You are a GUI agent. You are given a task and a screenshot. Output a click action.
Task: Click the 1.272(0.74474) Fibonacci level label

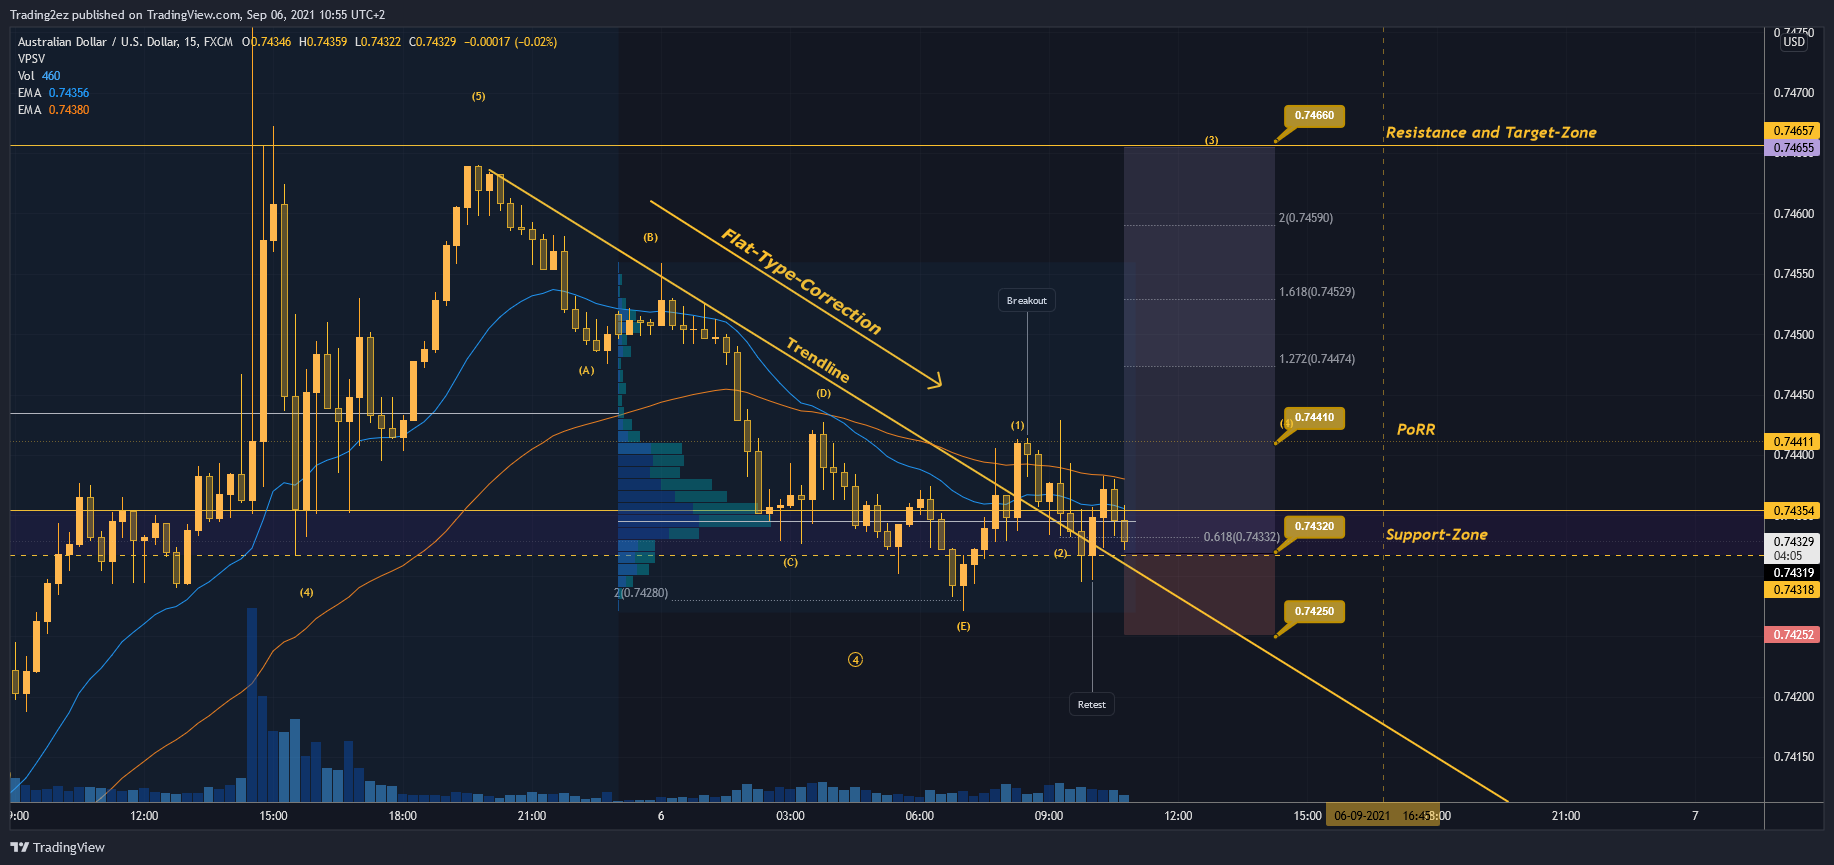click(x=1317, y=359)
